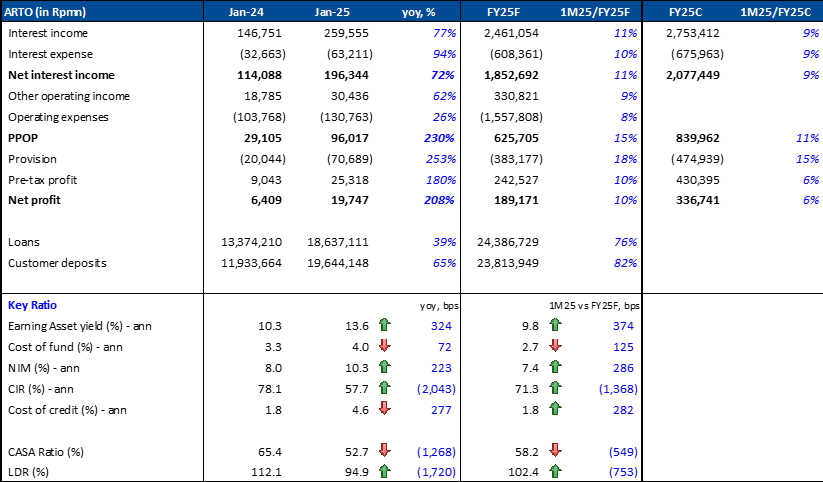Click the 'Customer deposits' row label

[x=57, y=263]
